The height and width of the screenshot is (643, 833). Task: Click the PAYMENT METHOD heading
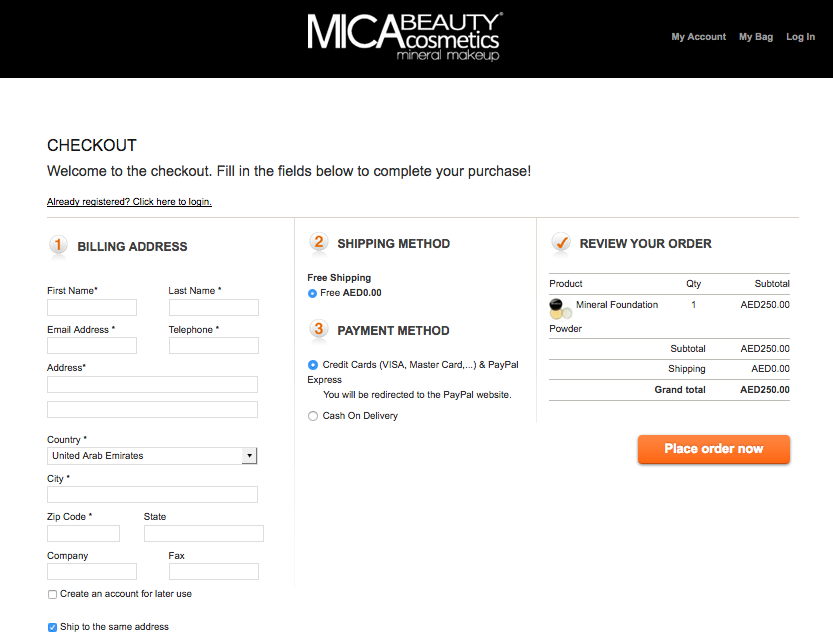tap(393, 331)
